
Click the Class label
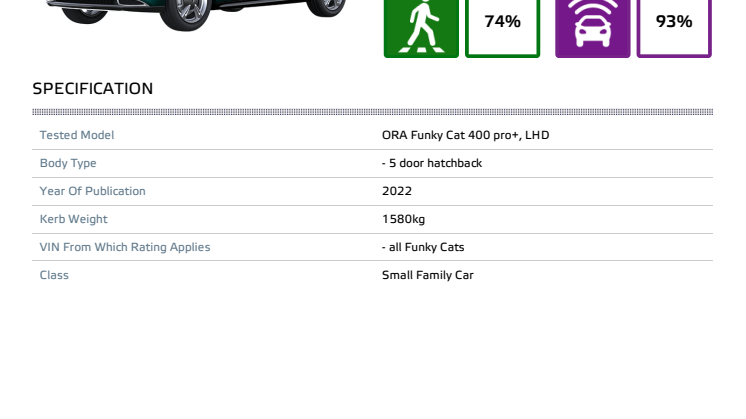tap(54, 275)
